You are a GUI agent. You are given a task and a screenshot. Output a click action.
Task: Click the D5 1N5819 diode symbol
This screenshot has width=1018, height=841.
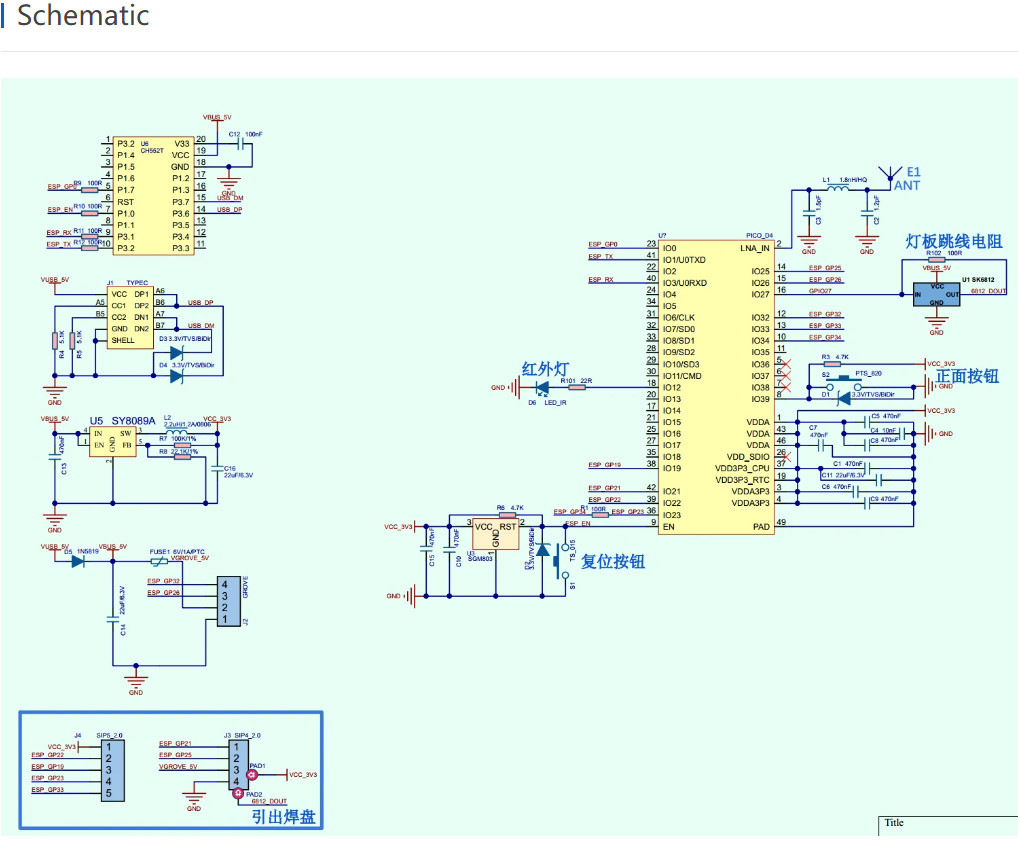[x=77, y=560]
